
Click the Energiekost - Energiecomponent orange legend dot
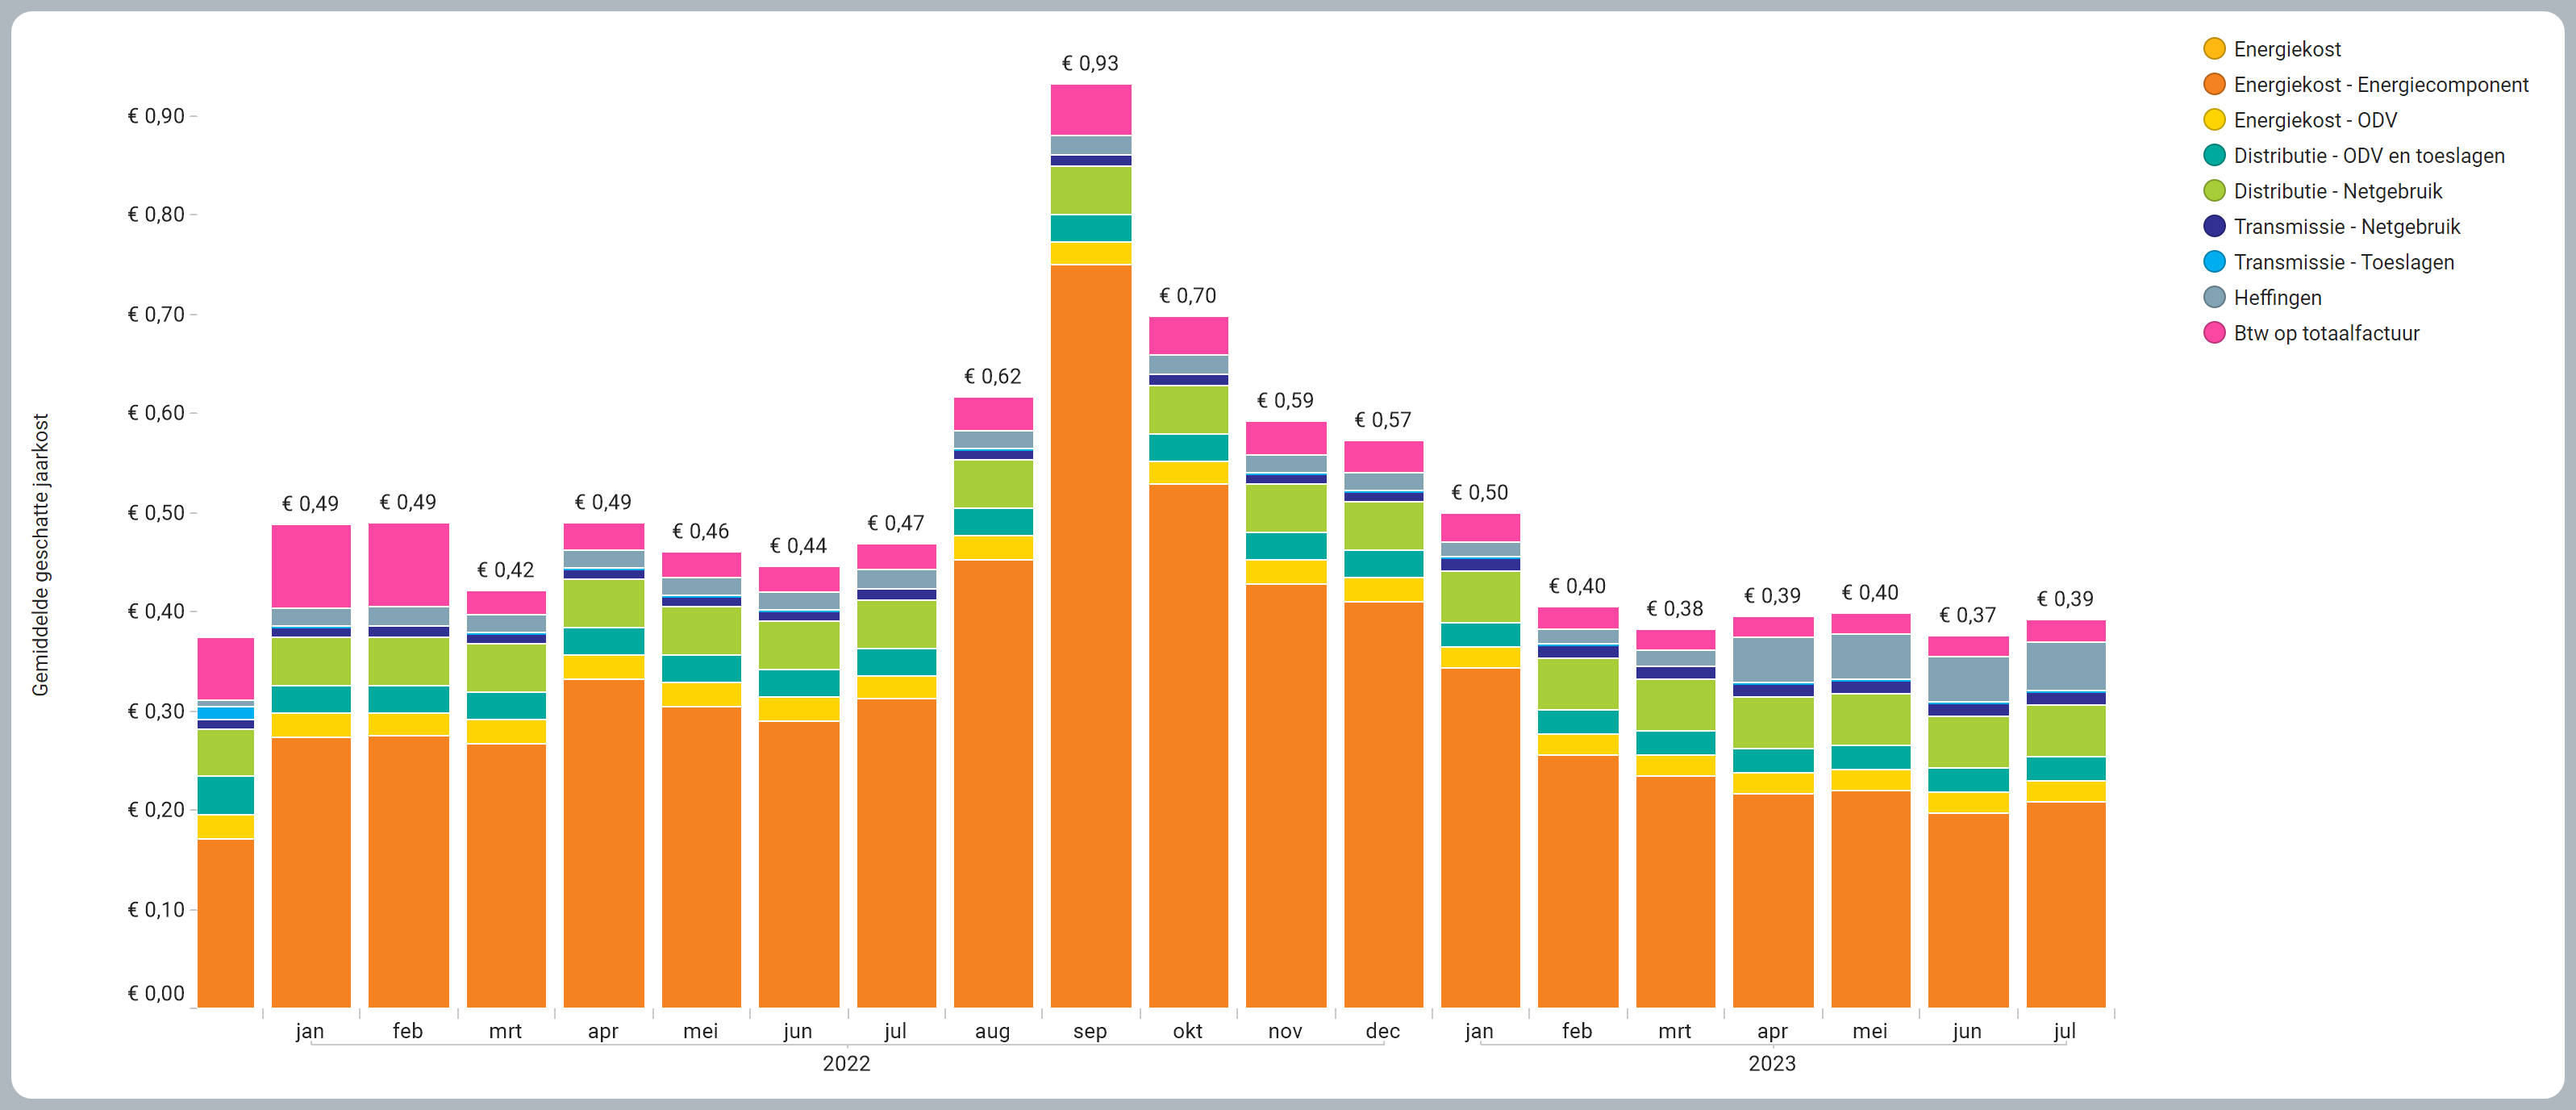pos(2214,84)
